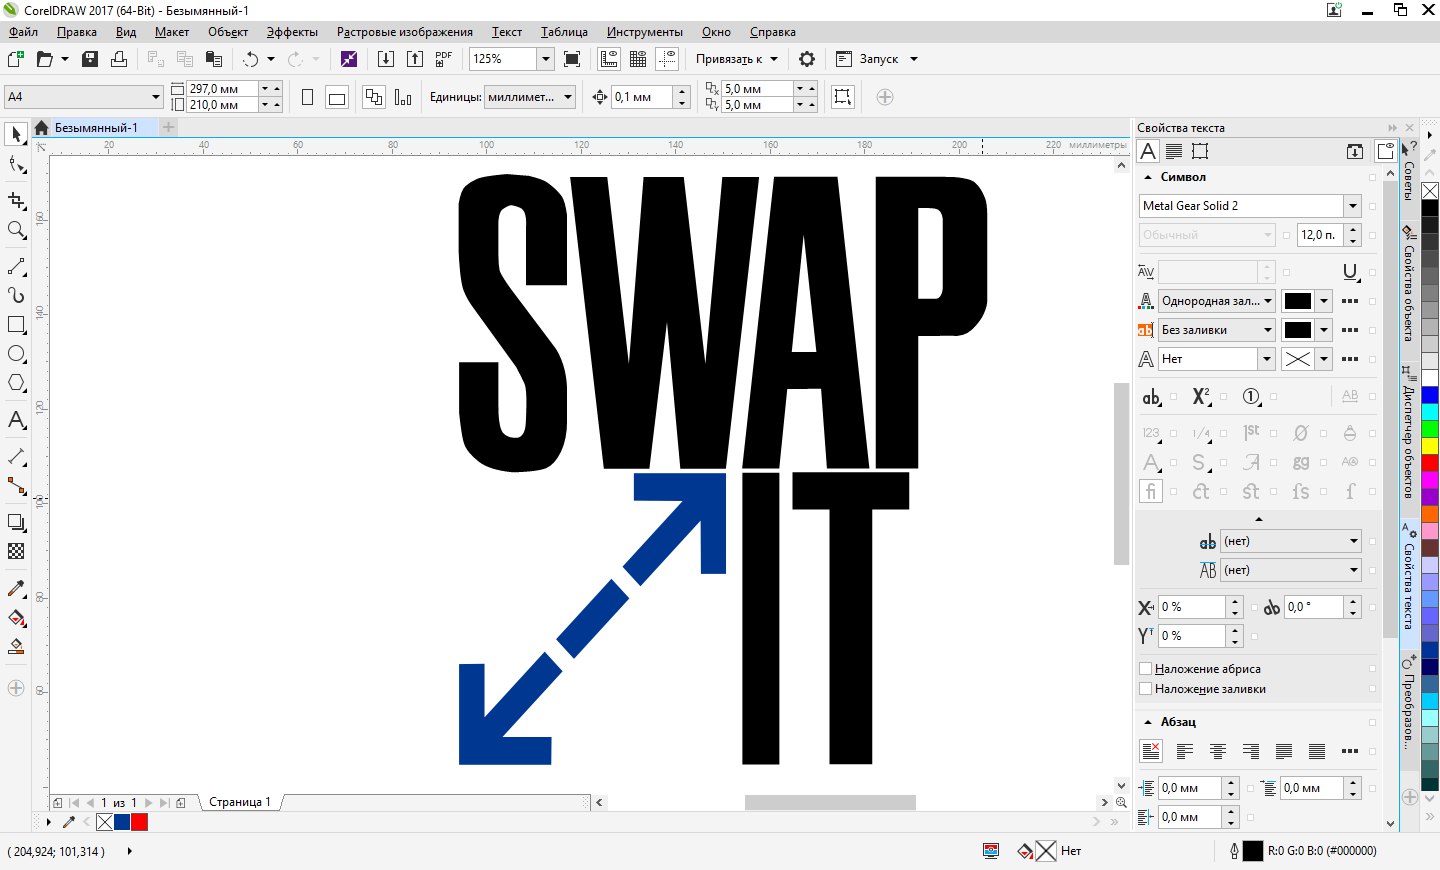Select the Pick tool in toolbox

coord(16,134)
